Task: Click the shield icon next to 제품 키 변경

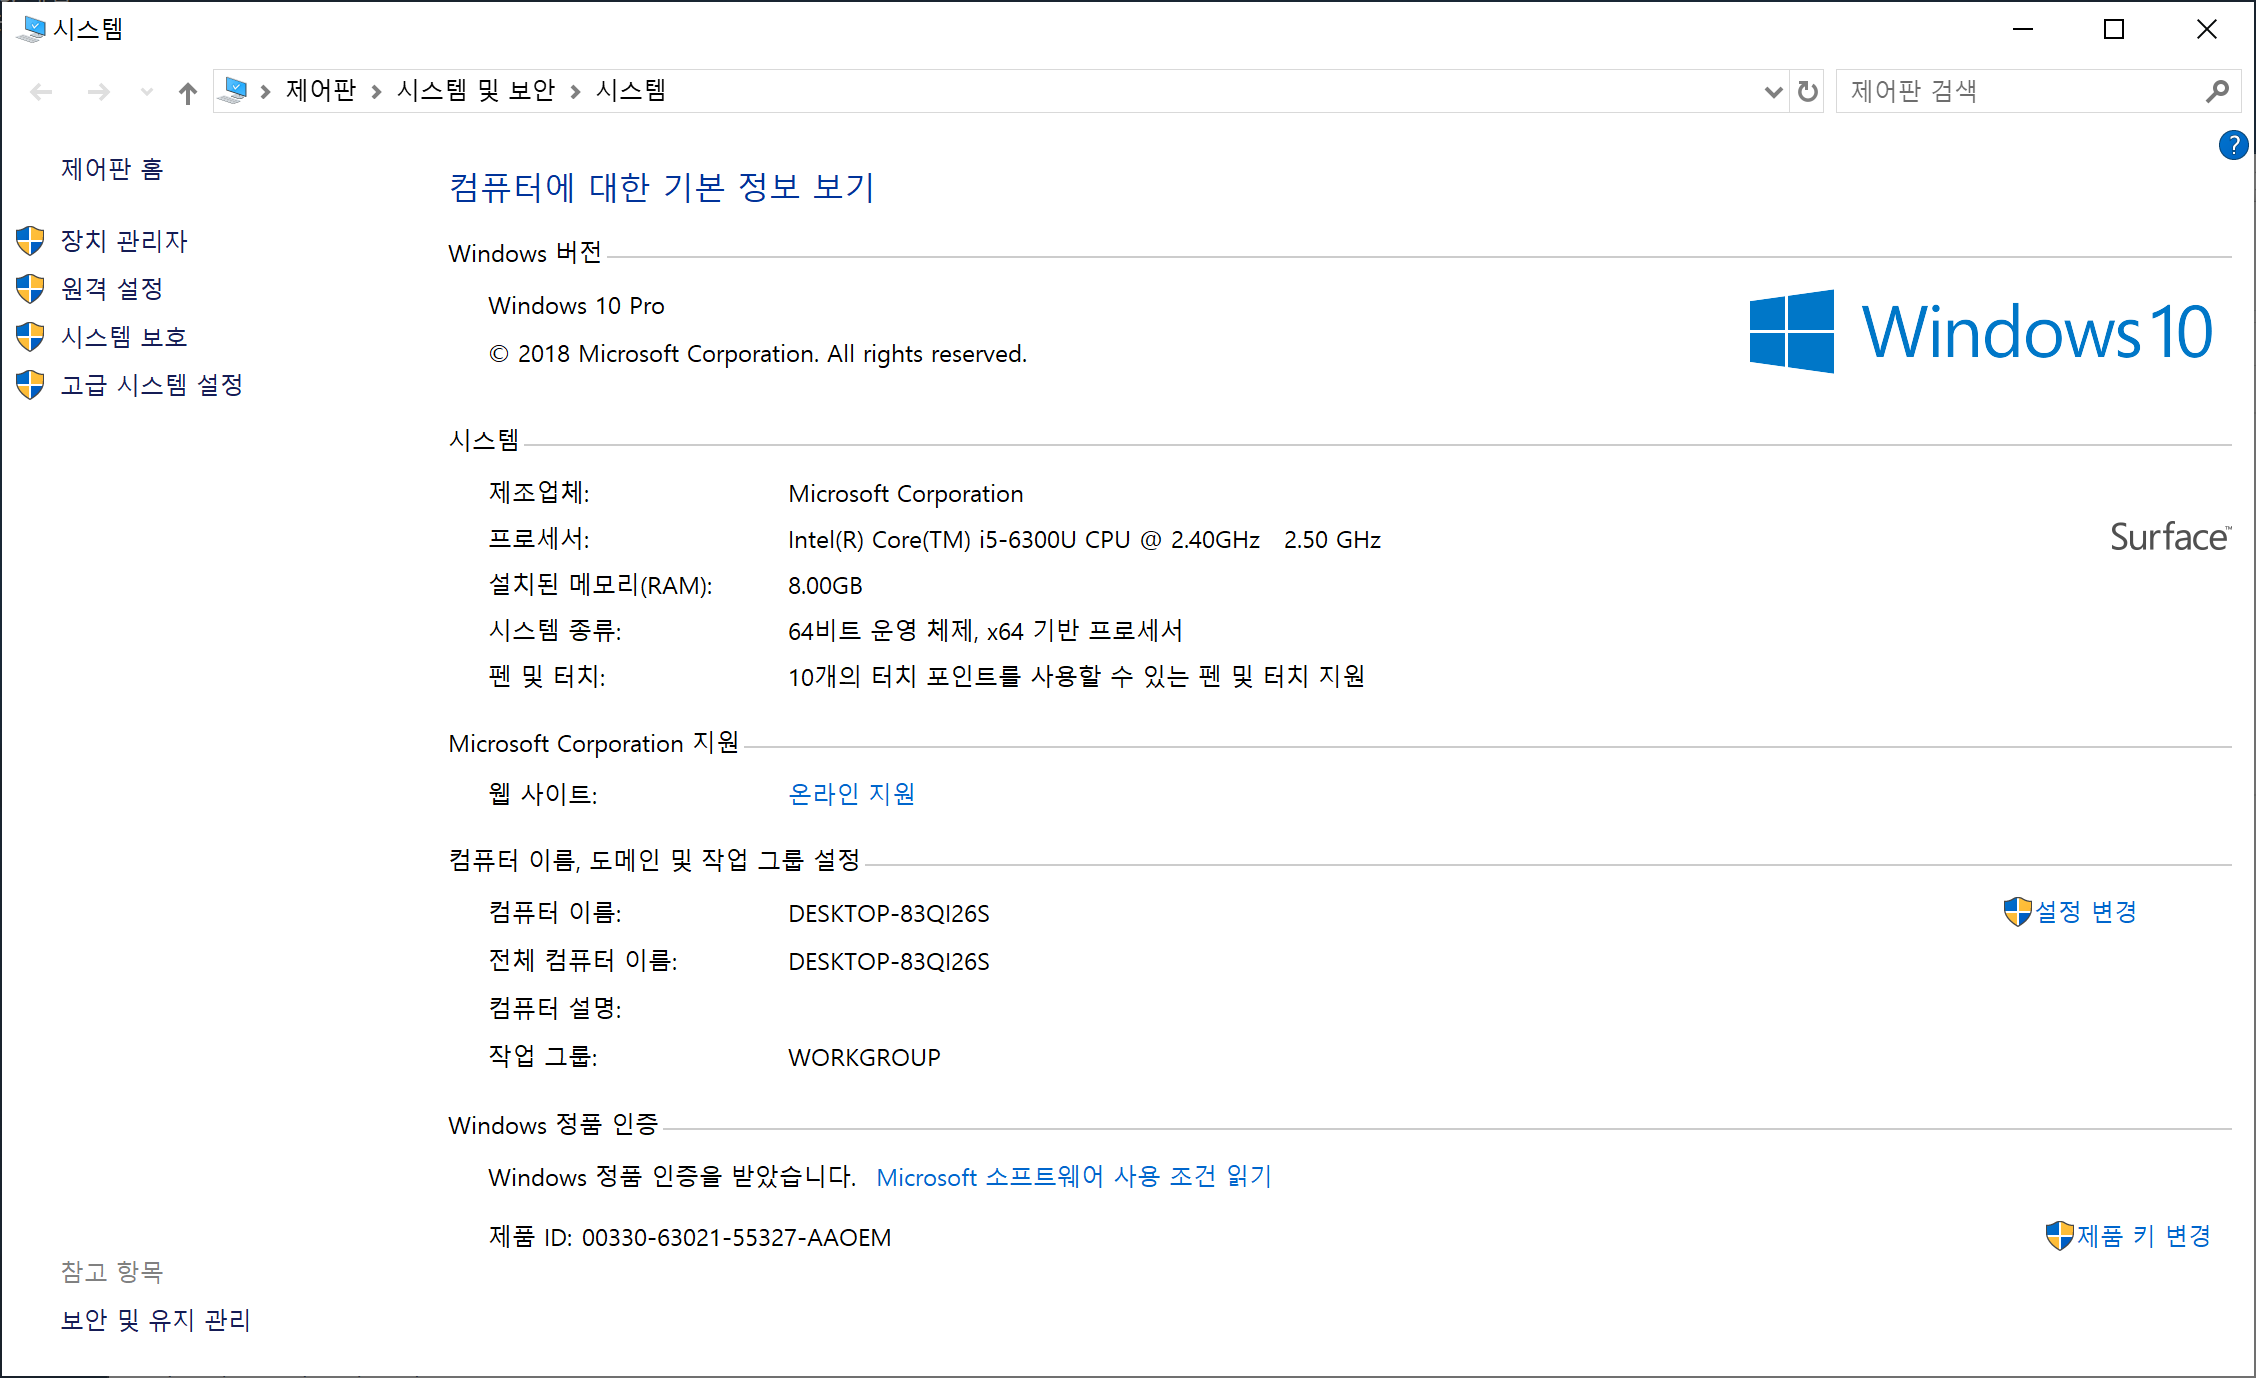Action: (2060, 1236)
